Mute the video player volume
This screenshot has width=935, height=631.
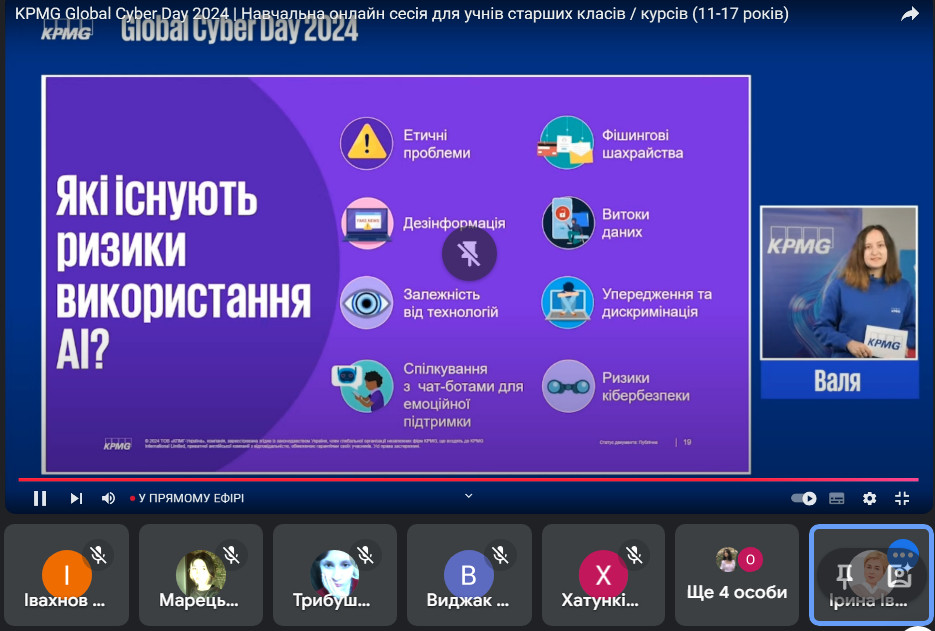point(108,498)
